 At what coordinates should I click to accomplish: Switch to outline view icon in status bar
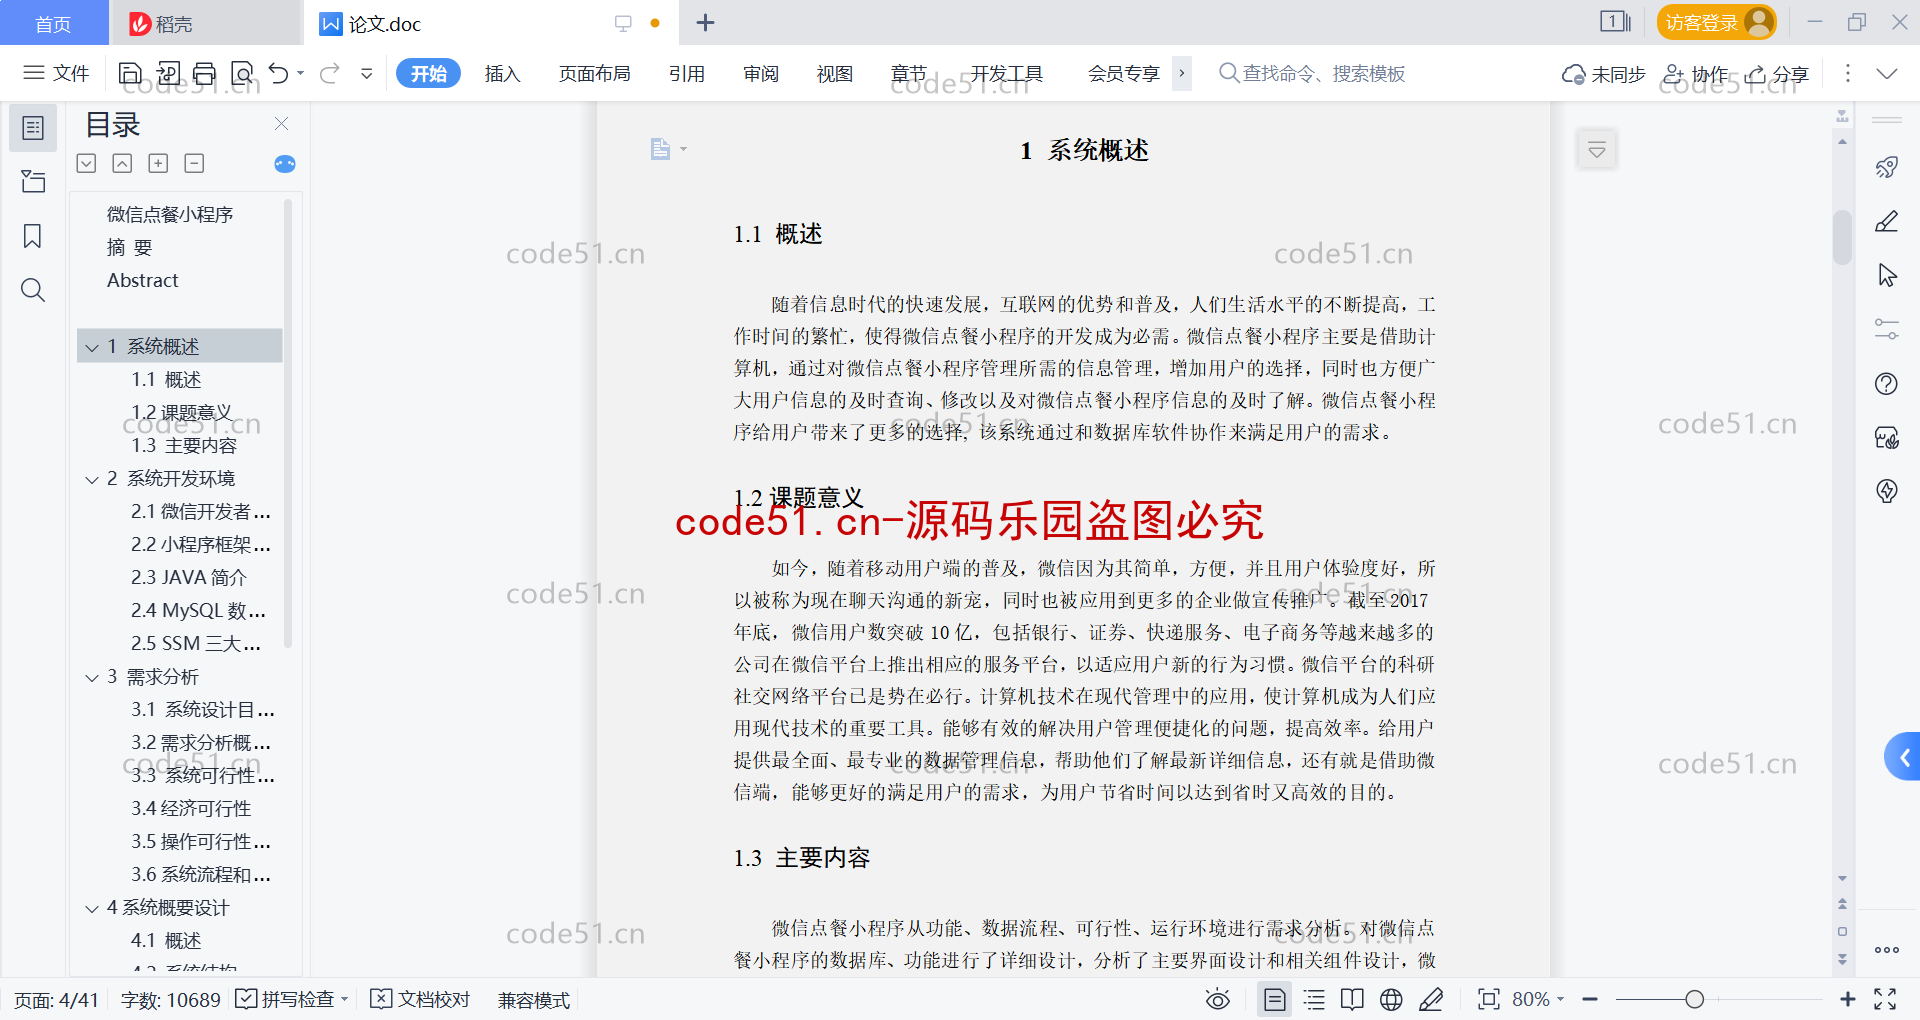tap(1315, 999)
